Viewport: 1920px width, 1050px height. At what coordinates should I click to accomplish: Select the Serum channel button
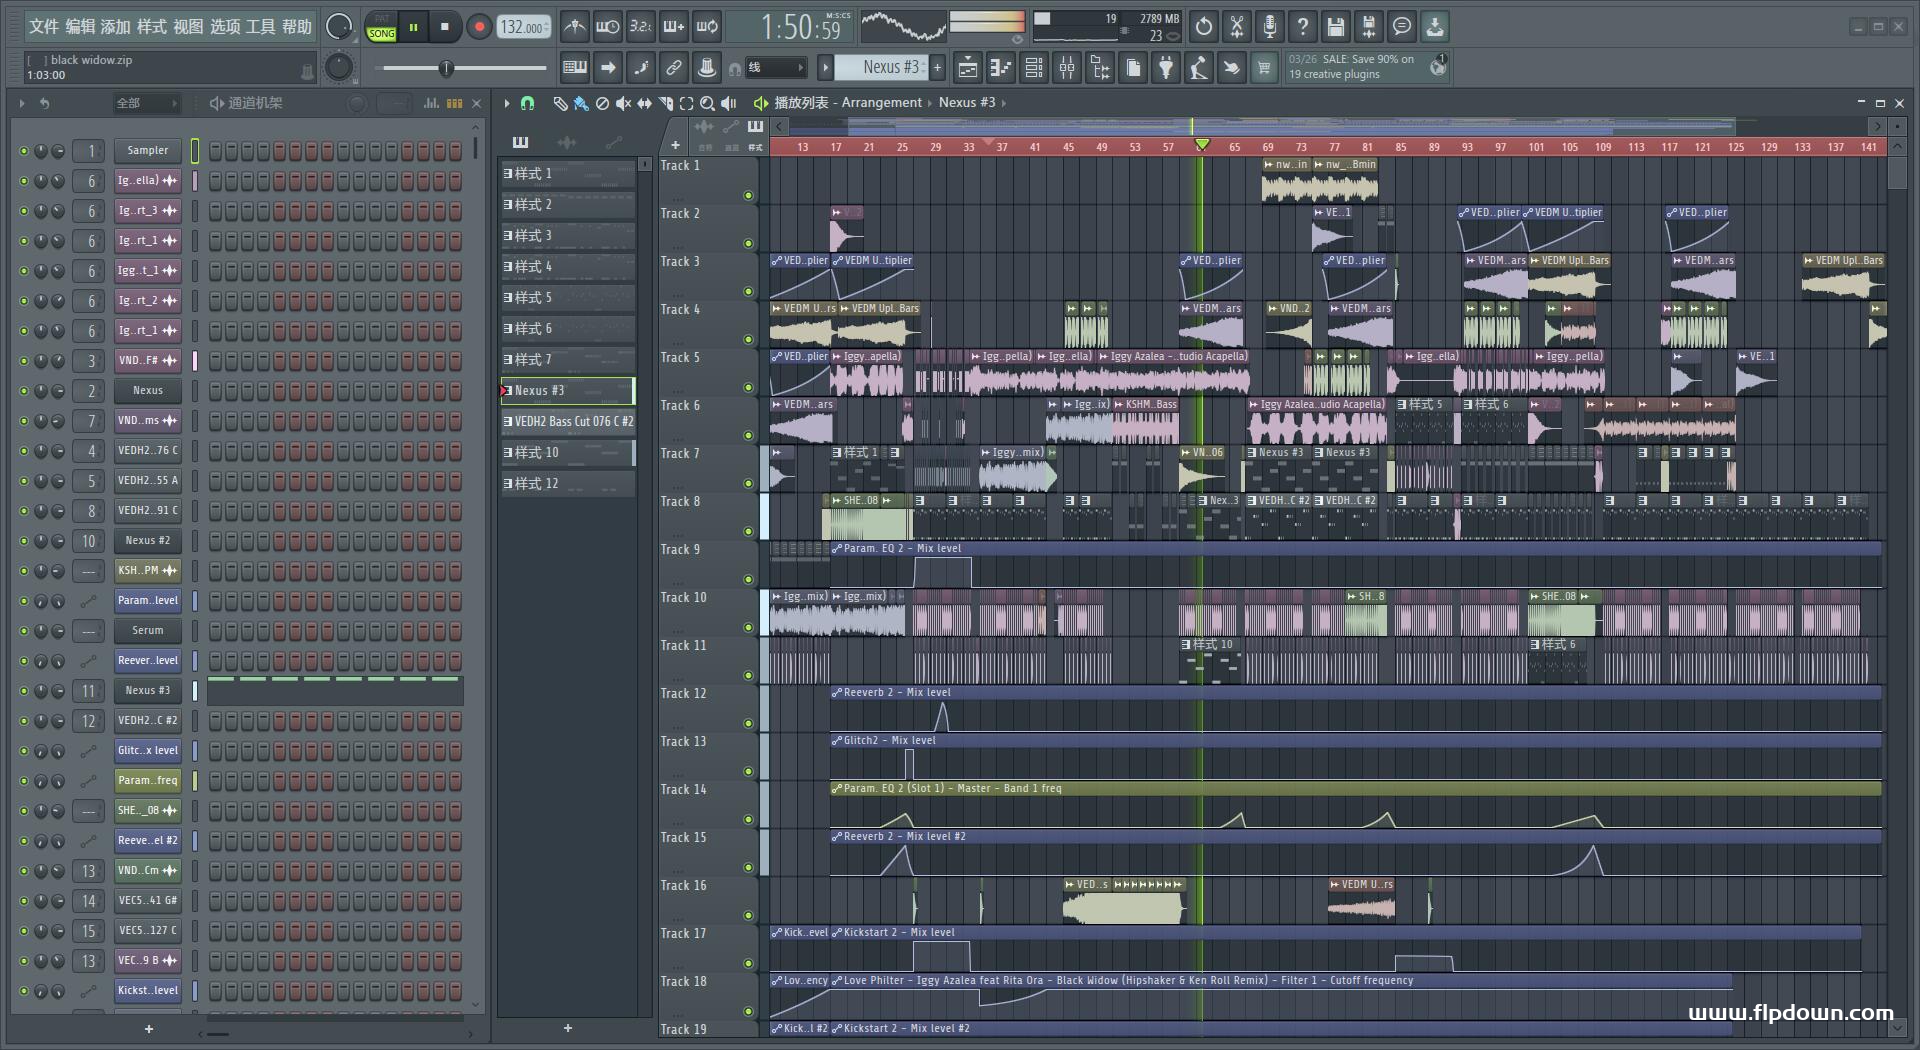click(x=147, y=631)
